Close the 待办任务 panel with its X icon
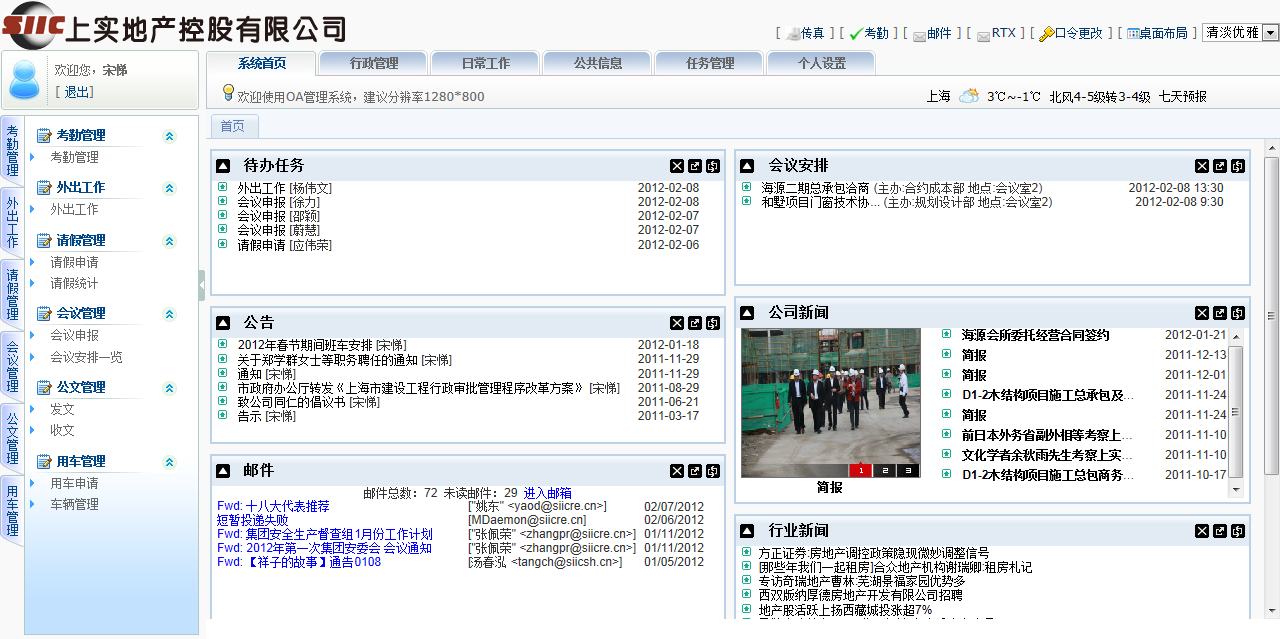 click(x=677, y=166)
